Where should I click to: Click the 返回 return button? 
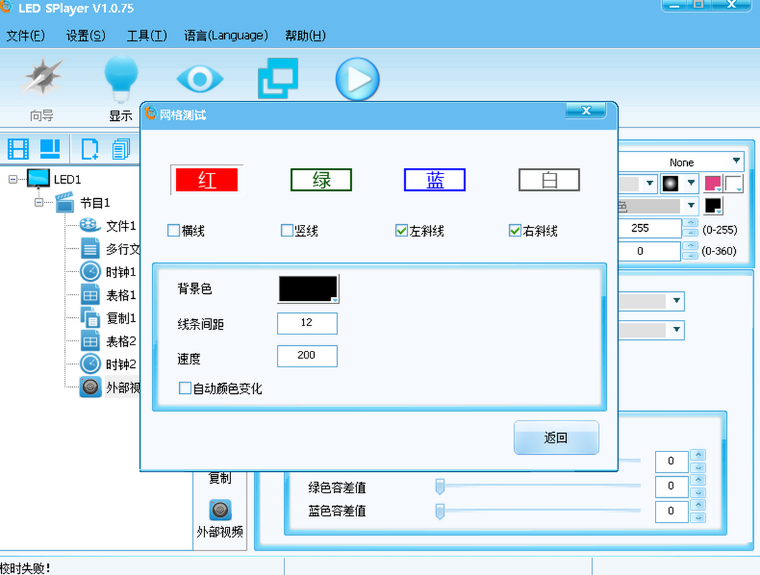(556, 437)
